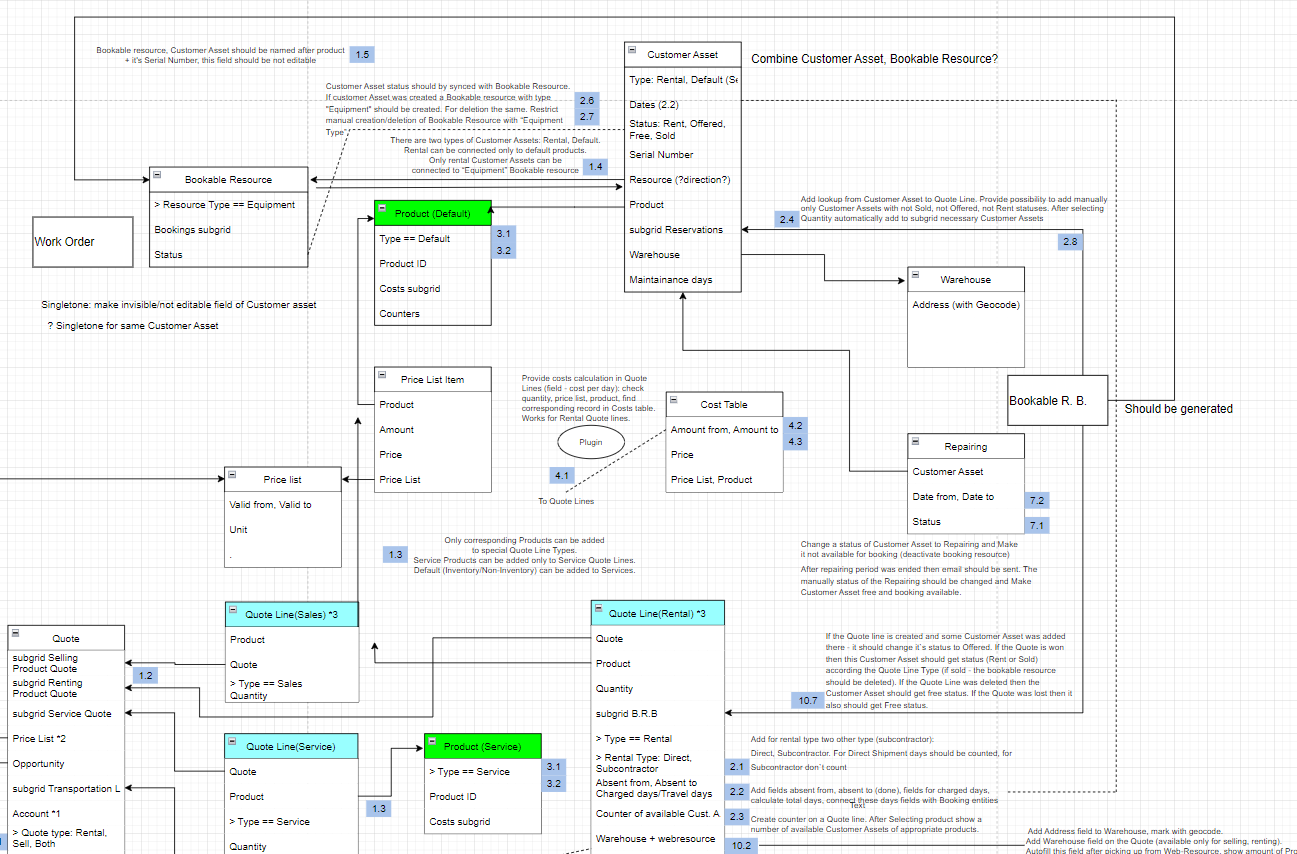The width and height of the screenshot is (1297, 854).
Task: Select 'Resource (?direction?)' row in Customer Asset
Action: pos(683,180)
